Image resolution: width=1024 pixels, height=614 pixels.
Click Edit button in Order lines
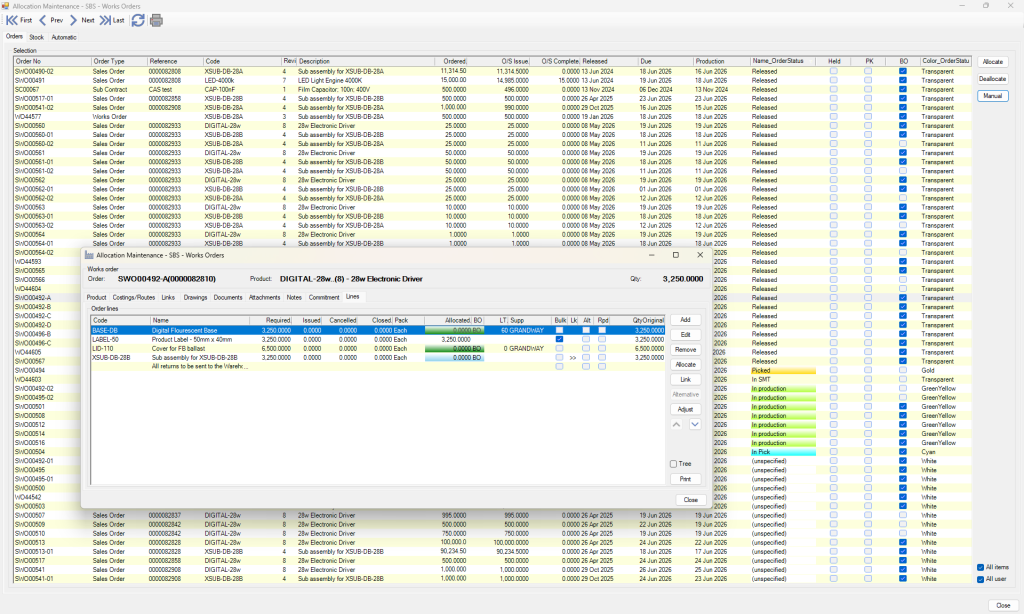(x=685, y=335)
